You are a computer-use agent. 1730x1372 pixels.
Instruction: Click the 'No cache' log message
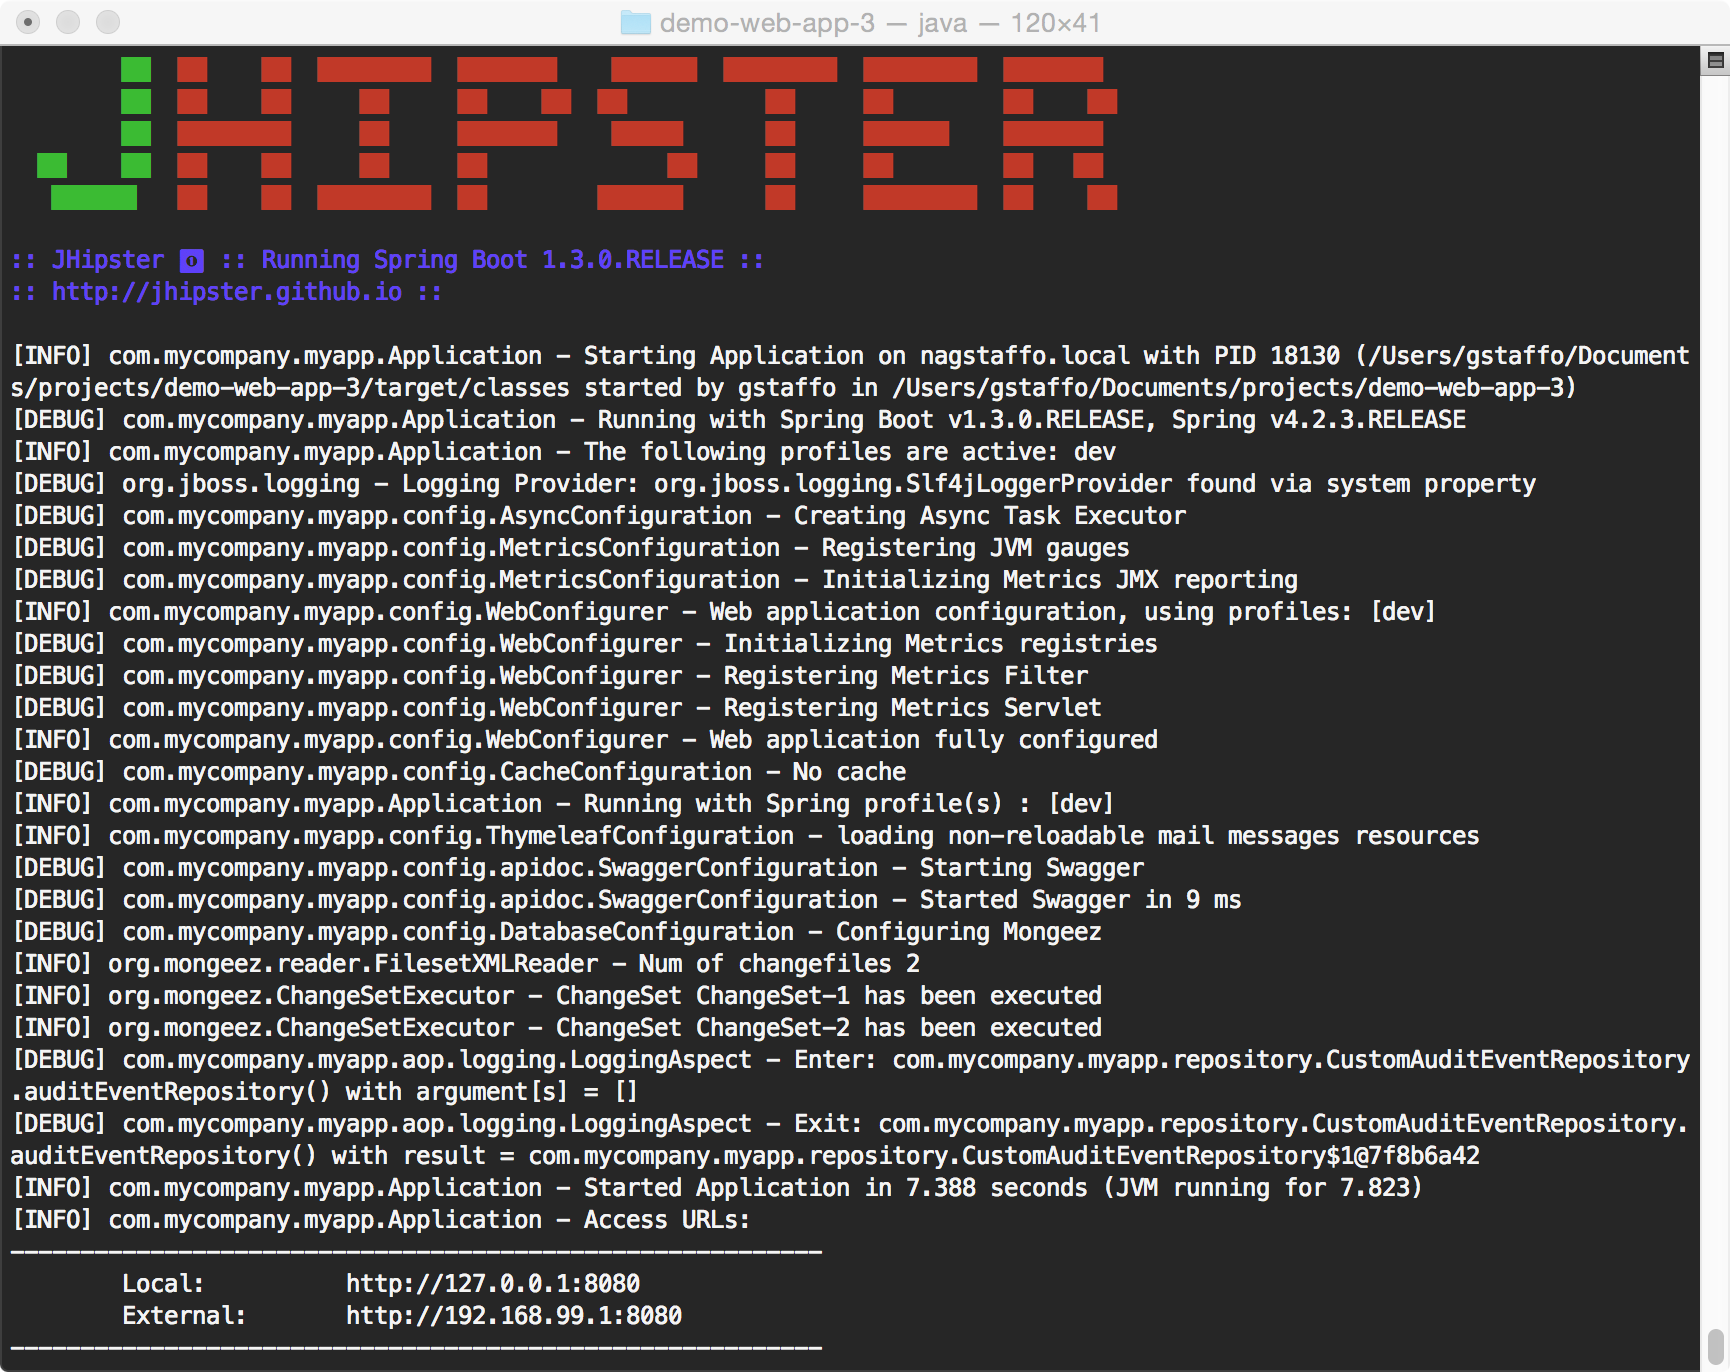pyautogui.click(x=850, y=772)
